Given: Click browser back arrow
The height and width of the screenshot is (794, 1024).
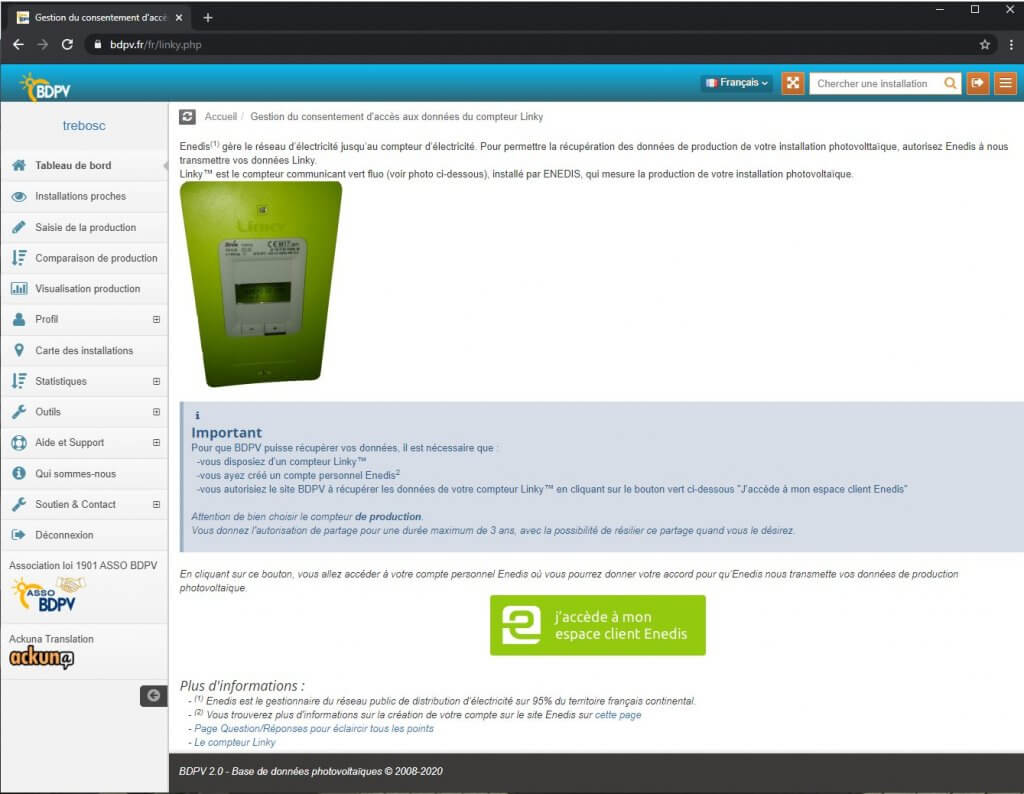Looking at the screenshot, I should [x=18, y=44].
